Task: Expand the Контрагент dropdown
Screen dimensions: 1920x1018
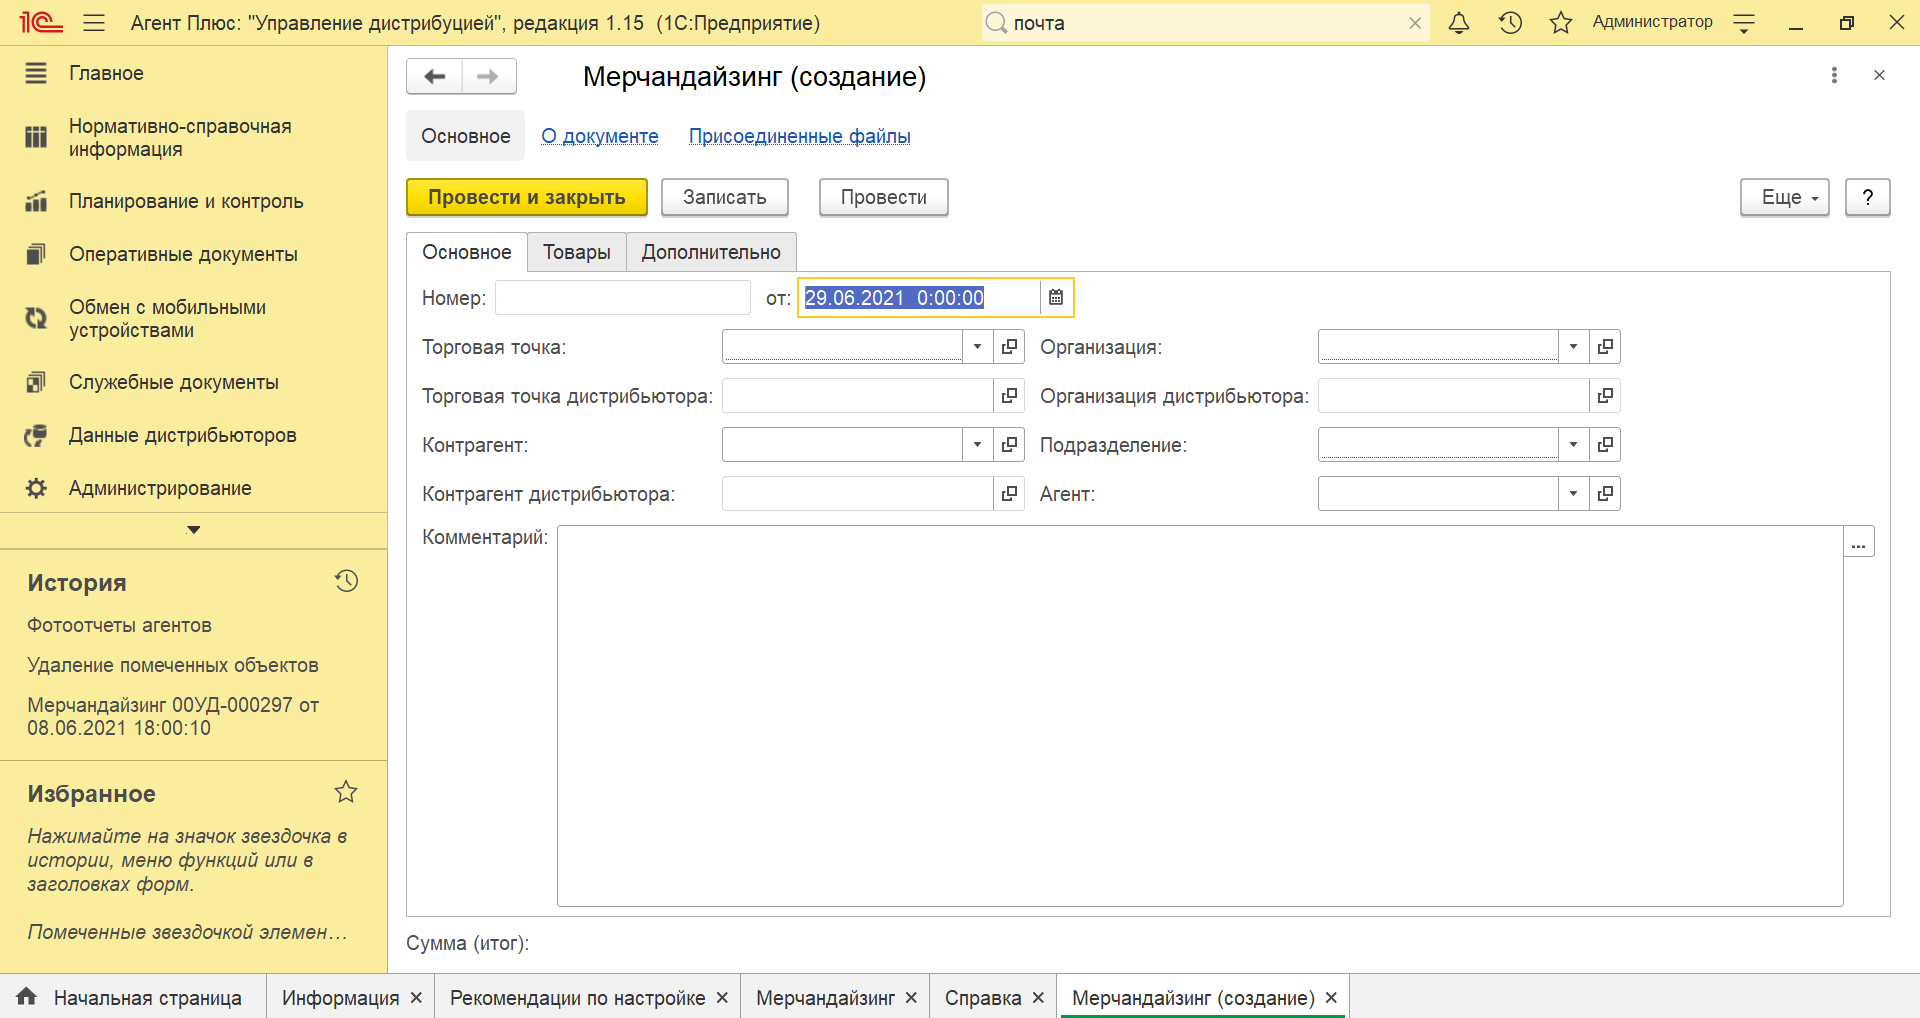Action: click(x=977, y=444)
